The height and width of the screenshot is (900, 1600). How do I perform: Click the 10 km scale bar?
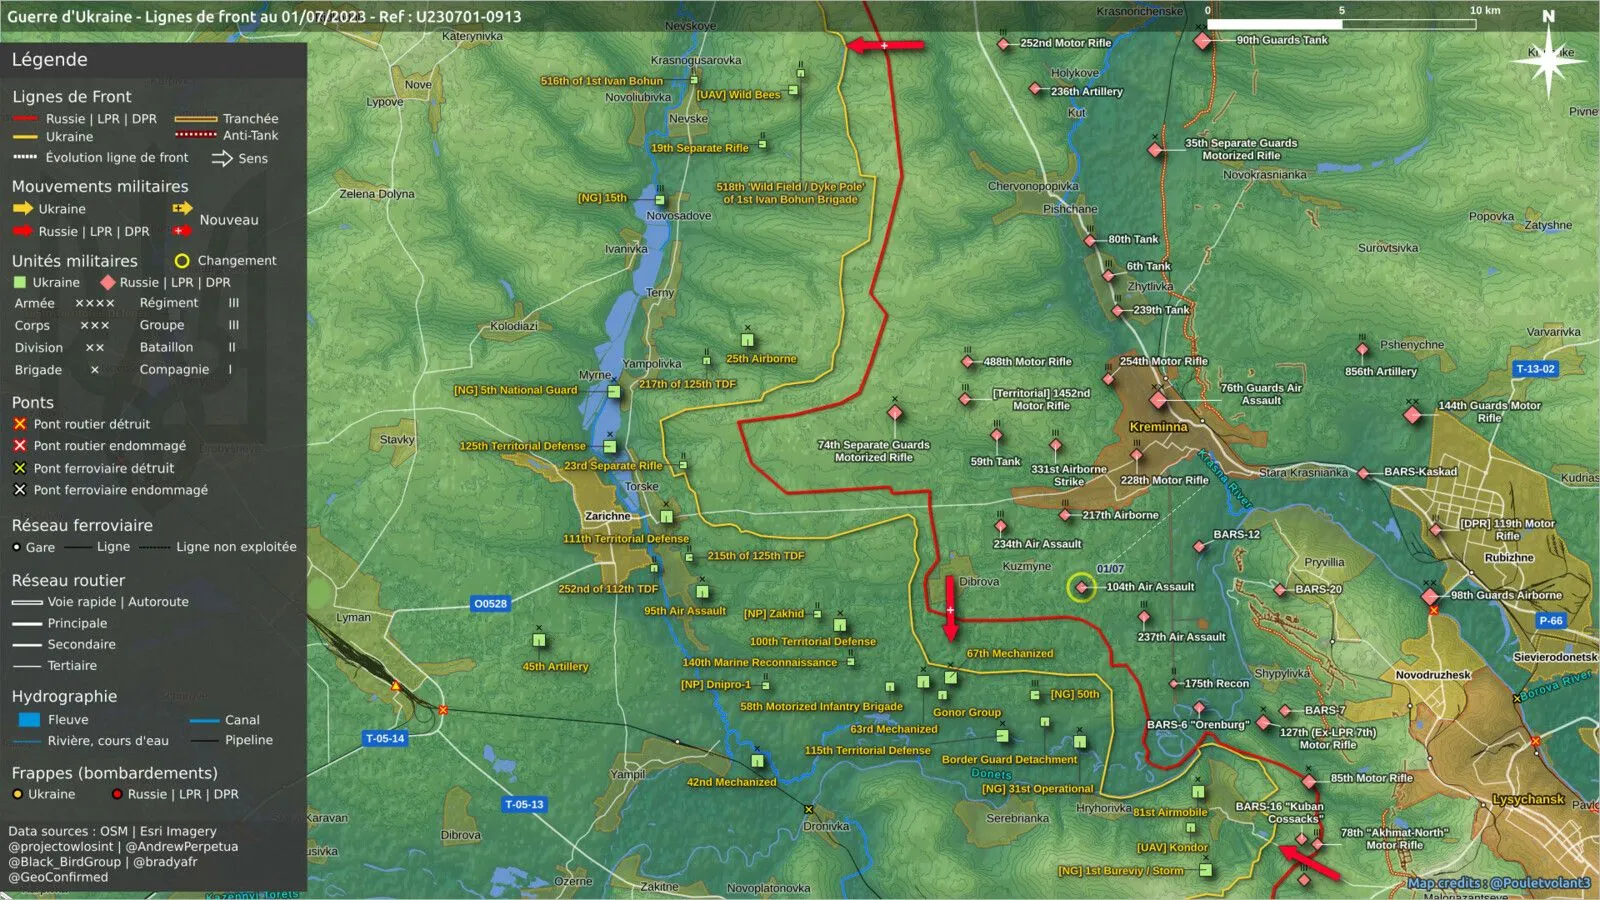coord(1341,23)
